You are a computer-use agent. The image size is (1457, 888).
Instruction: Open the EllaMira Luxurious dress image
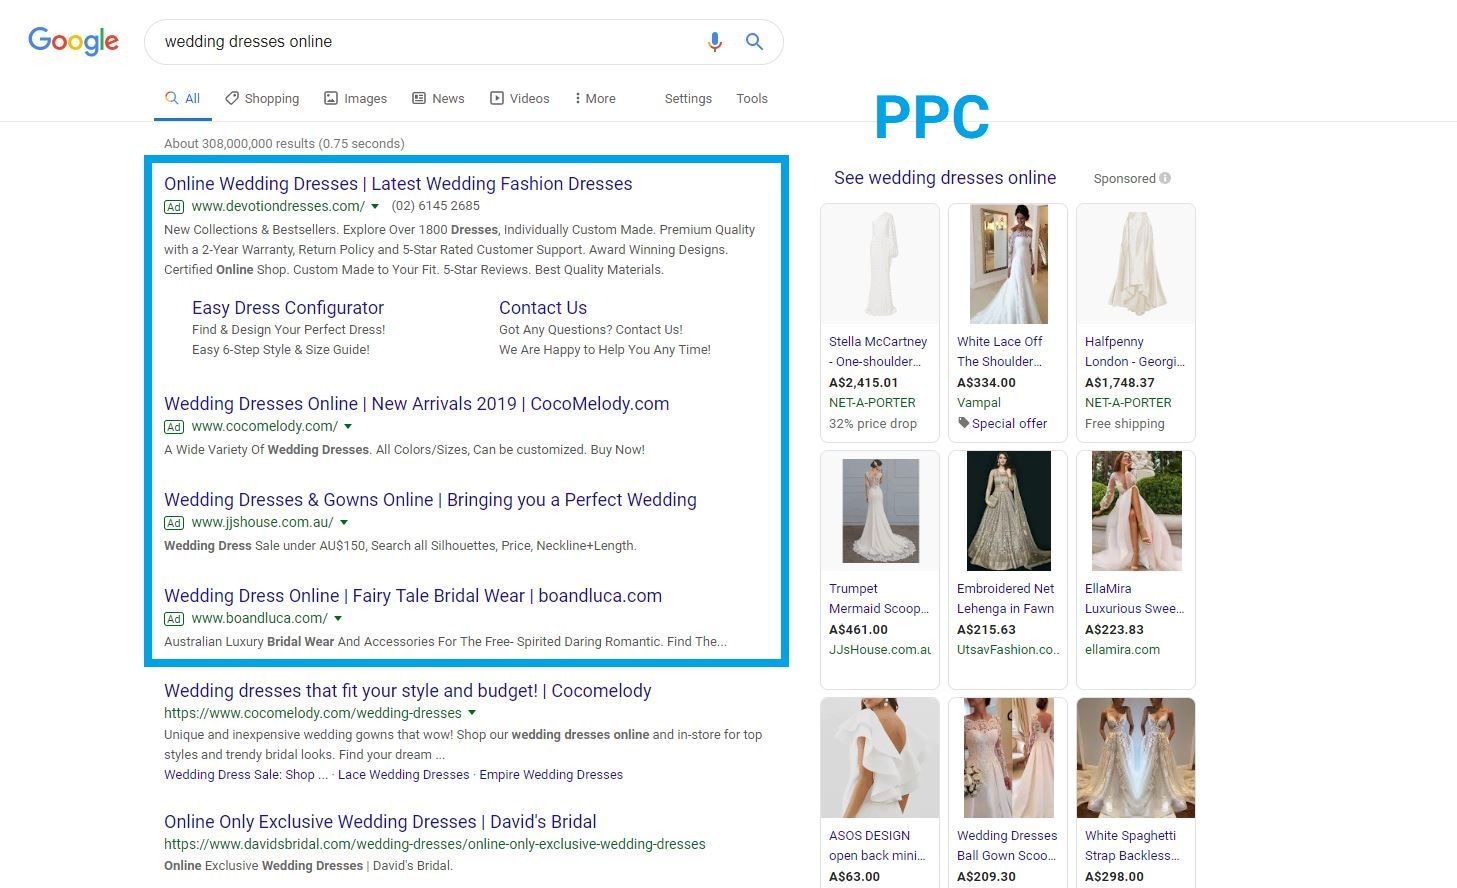click(x=1136, y=511)
